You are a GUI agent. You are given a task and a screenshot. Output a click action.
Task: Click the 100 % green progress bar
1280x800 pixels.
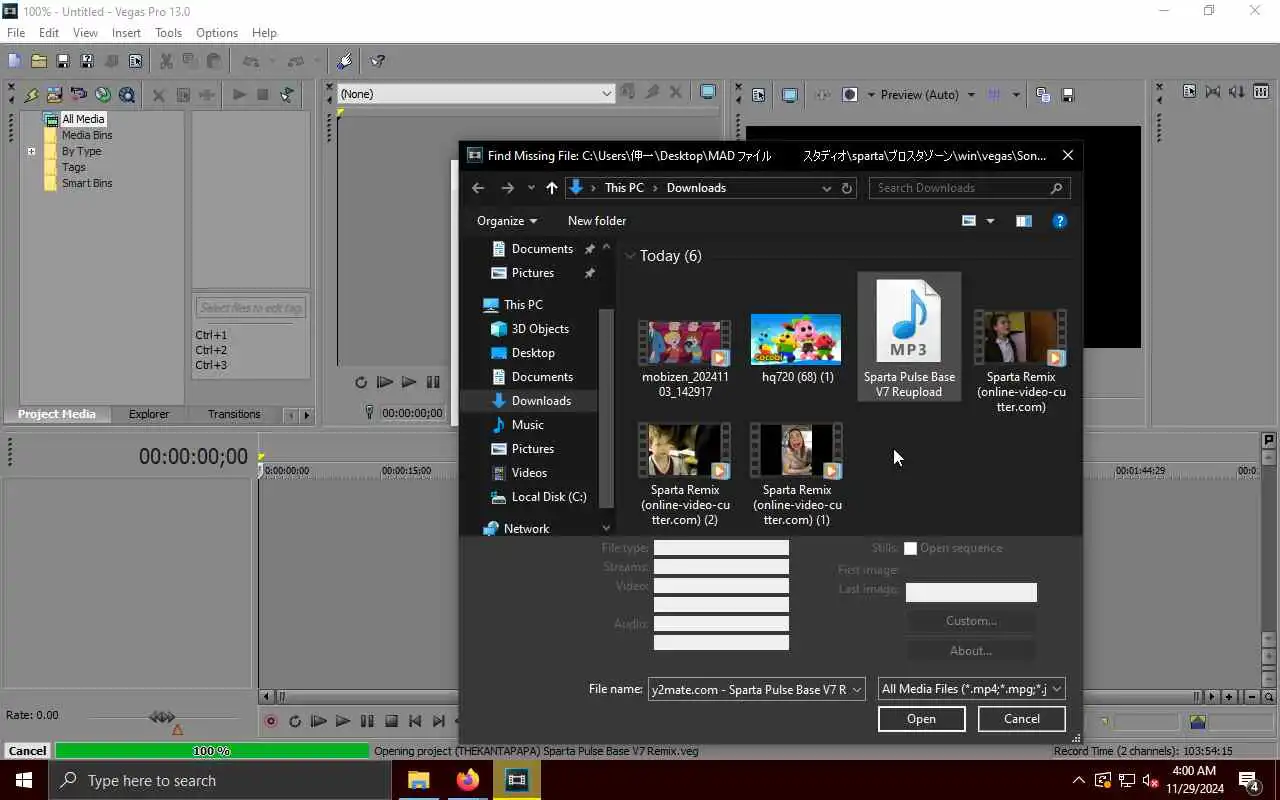pos(212,751)
